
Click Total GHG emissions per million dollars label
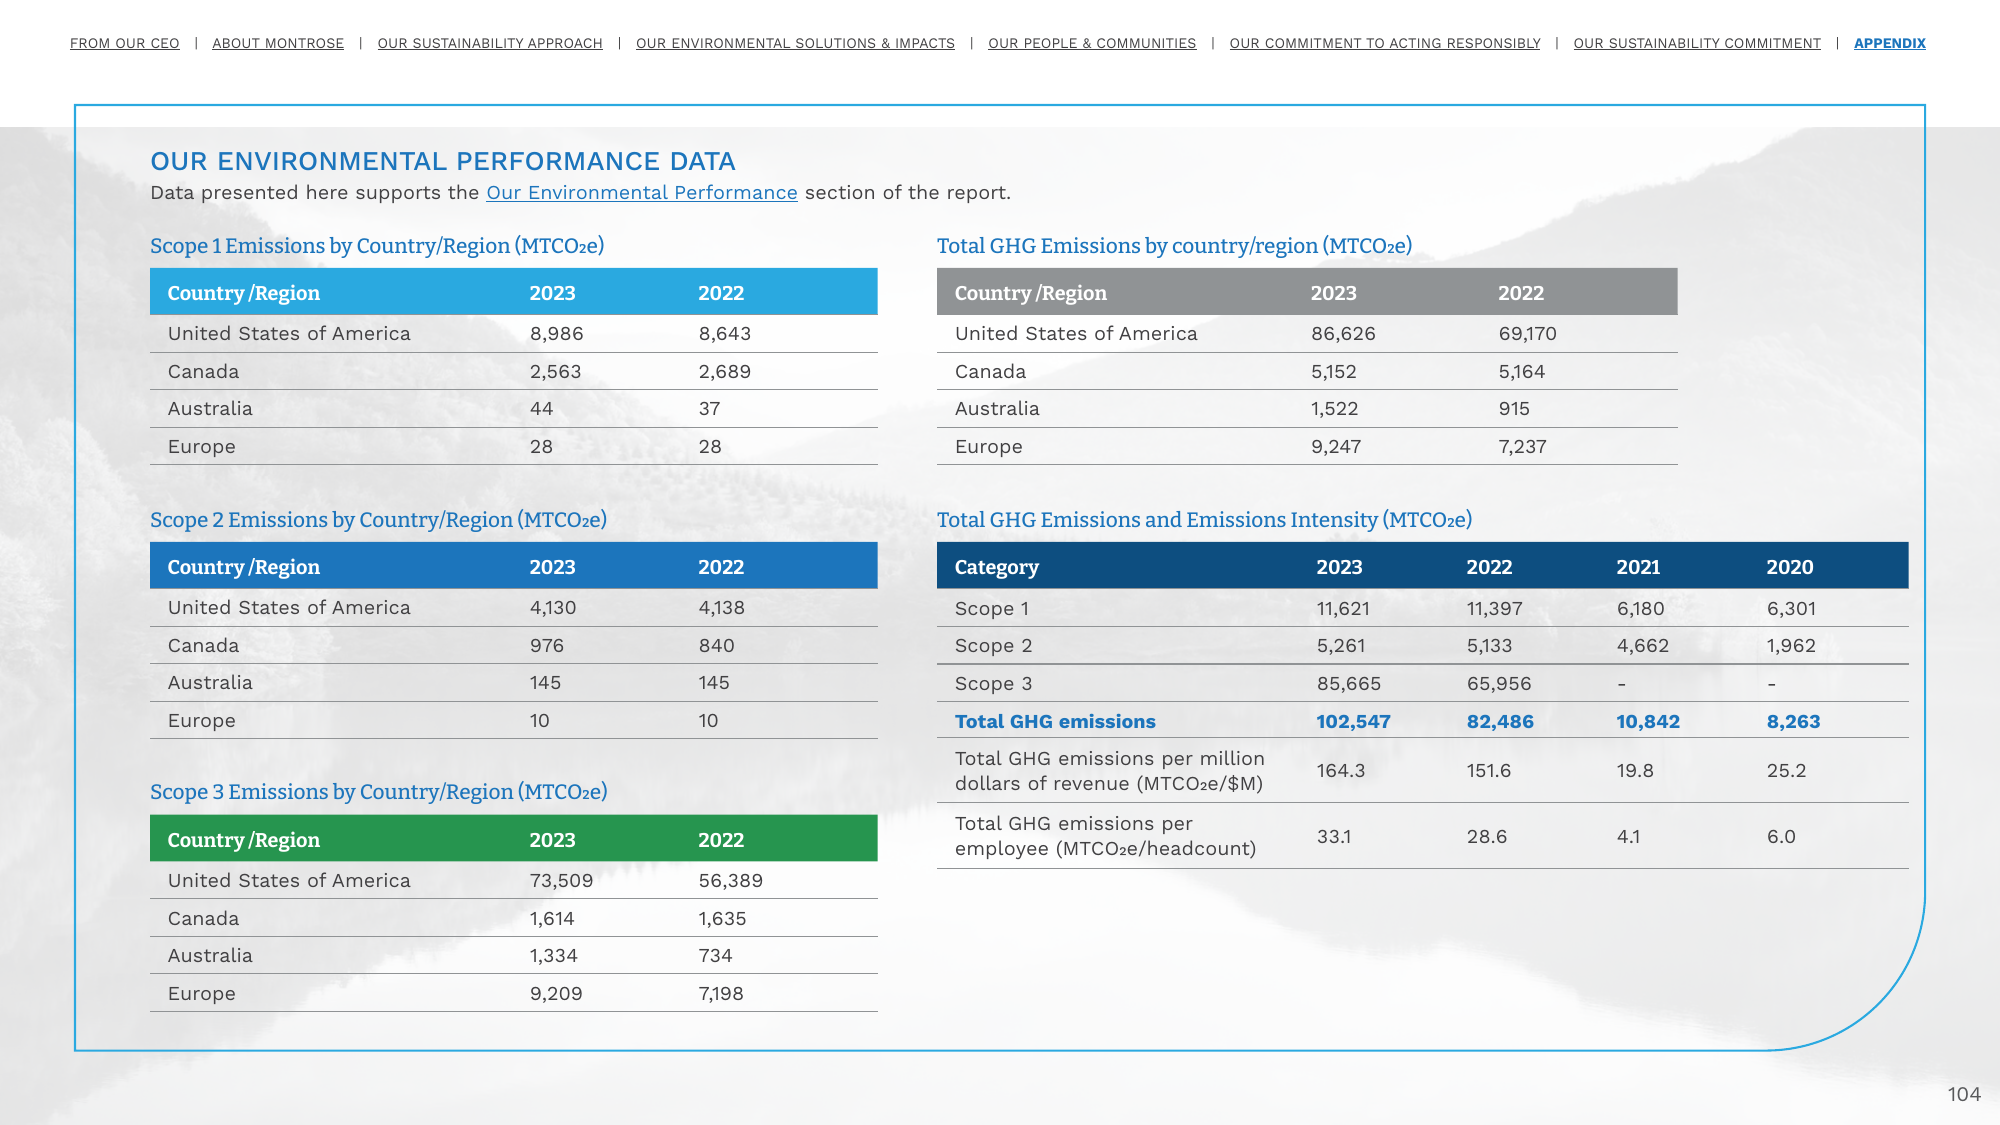tap(1110, 771)
